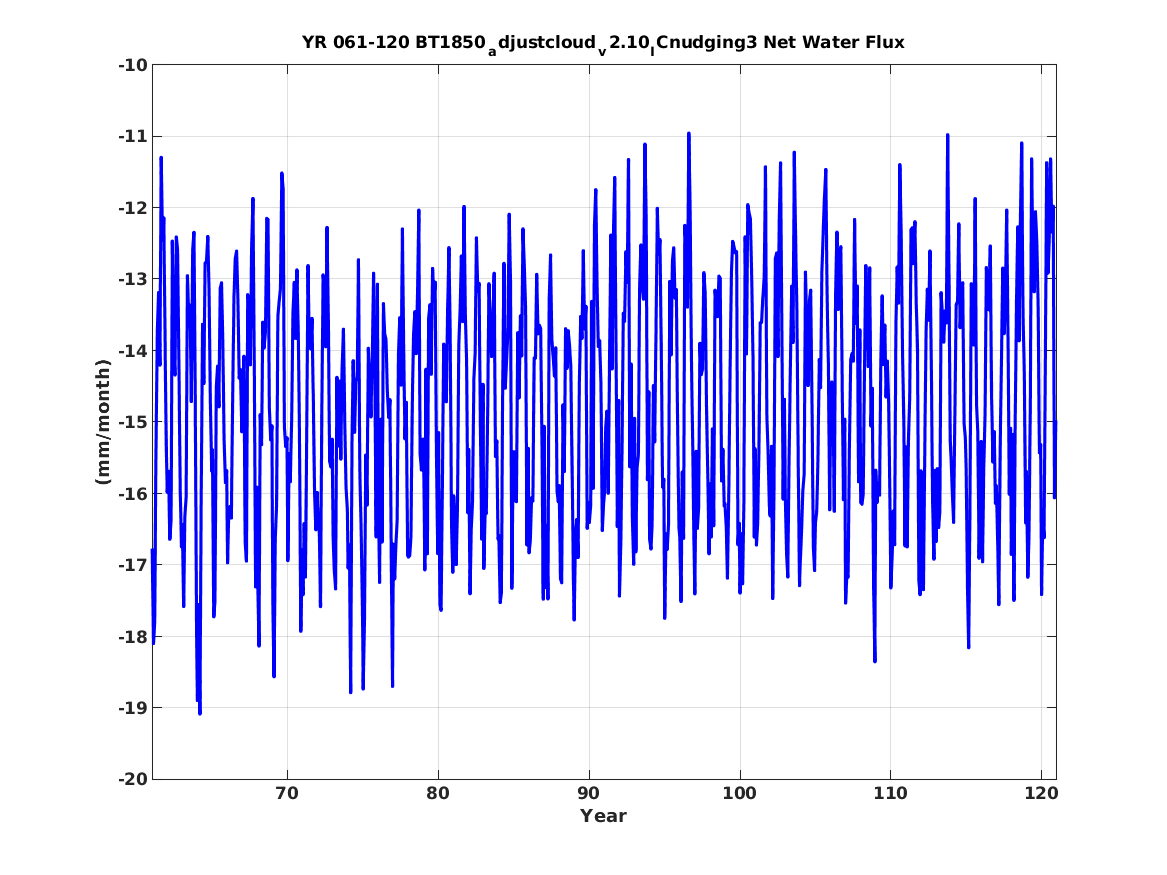Pick the y-axis tick label -12
The image size is (1167, 875).
click(132, 208)
